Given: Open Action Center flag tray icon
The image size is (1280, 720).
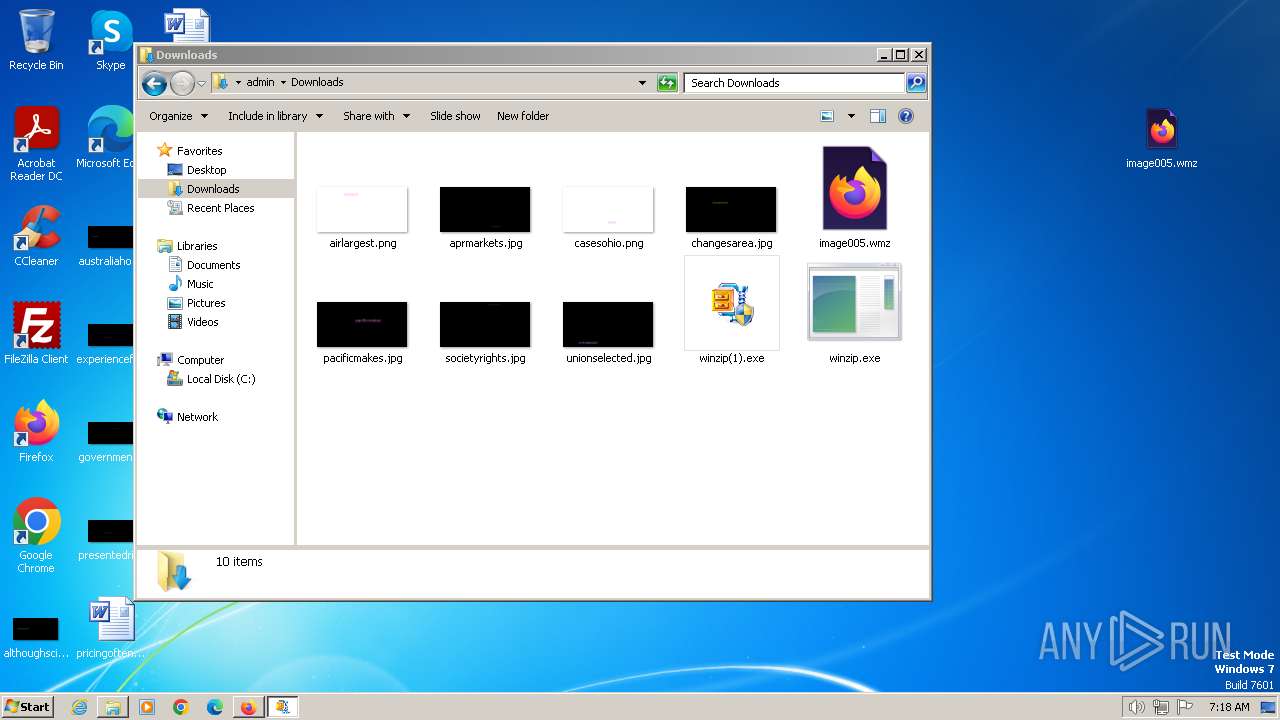Looking at the screenshot, I should click(x=1185, y=707).
